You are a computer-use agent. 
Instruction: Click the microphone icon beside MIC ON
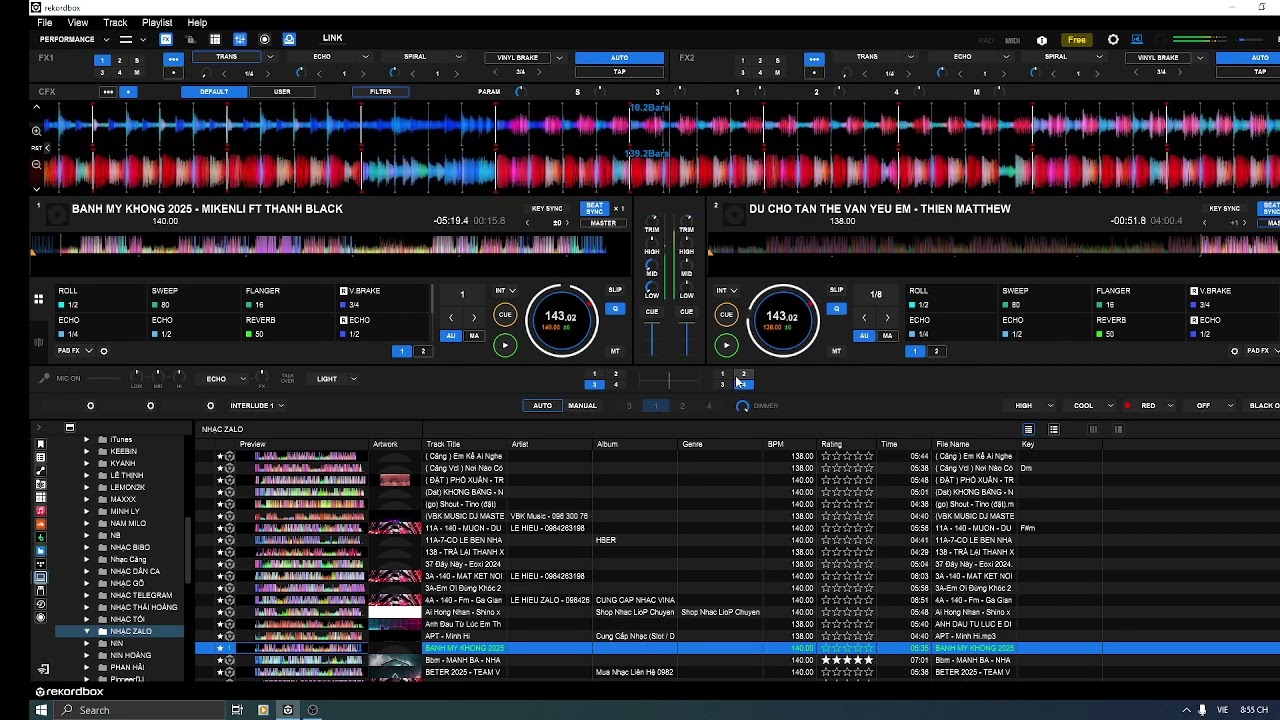(43, 379)
